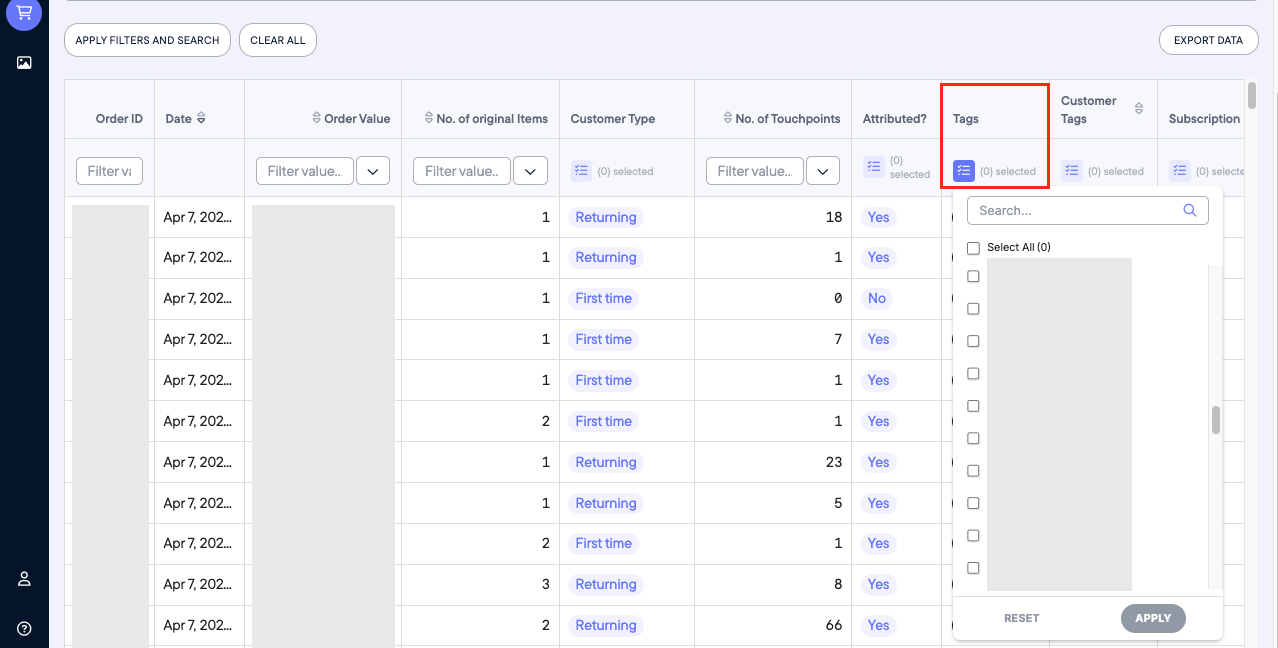
Task: Open the image gallery sidebar icon
Action: pos(24,62)
